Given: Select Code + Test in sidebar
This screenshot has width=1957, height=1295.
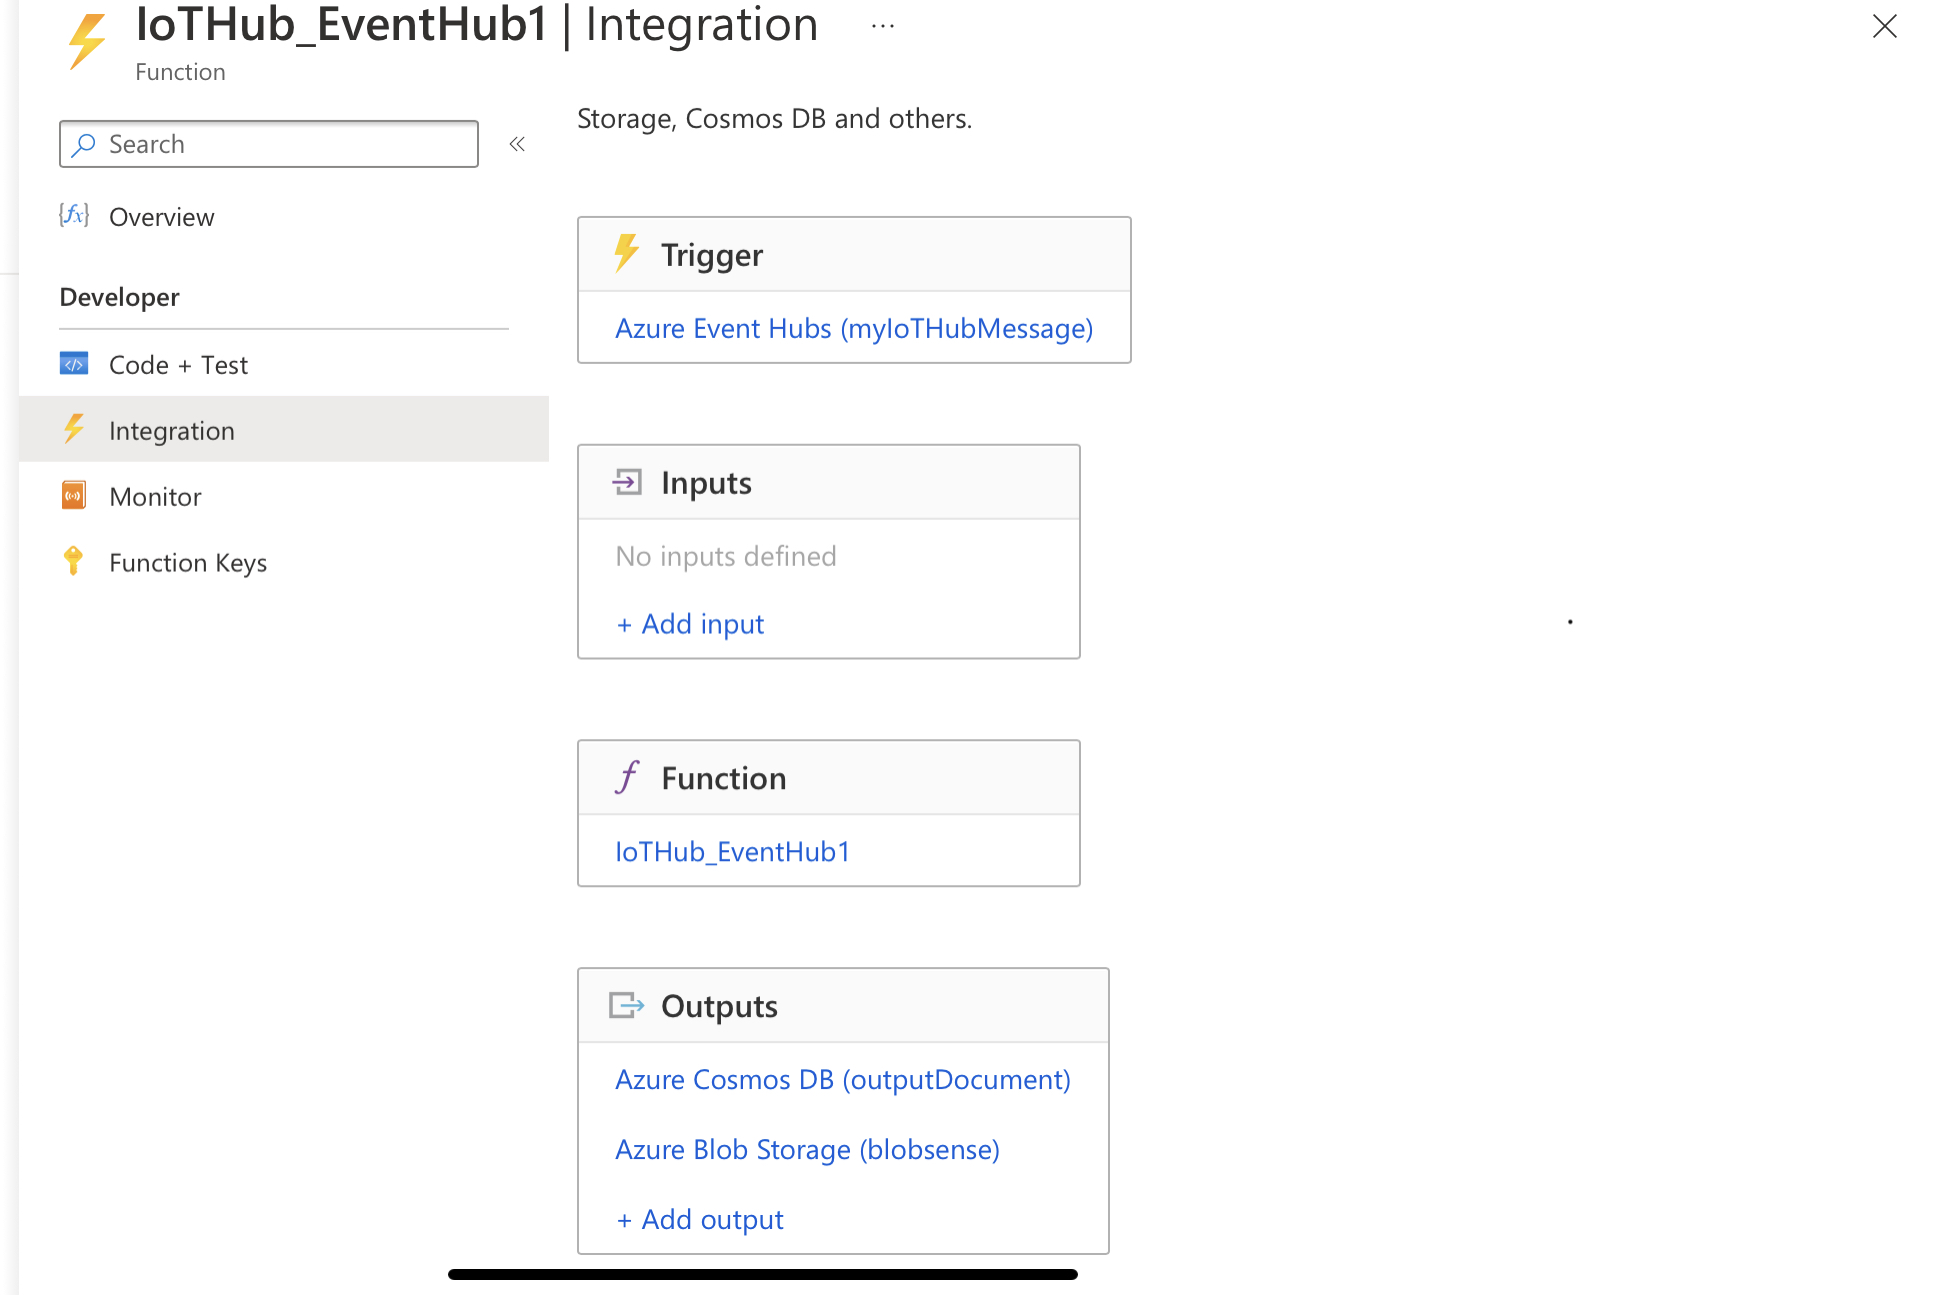Looking at the screenshot, I should click(178, 365).
